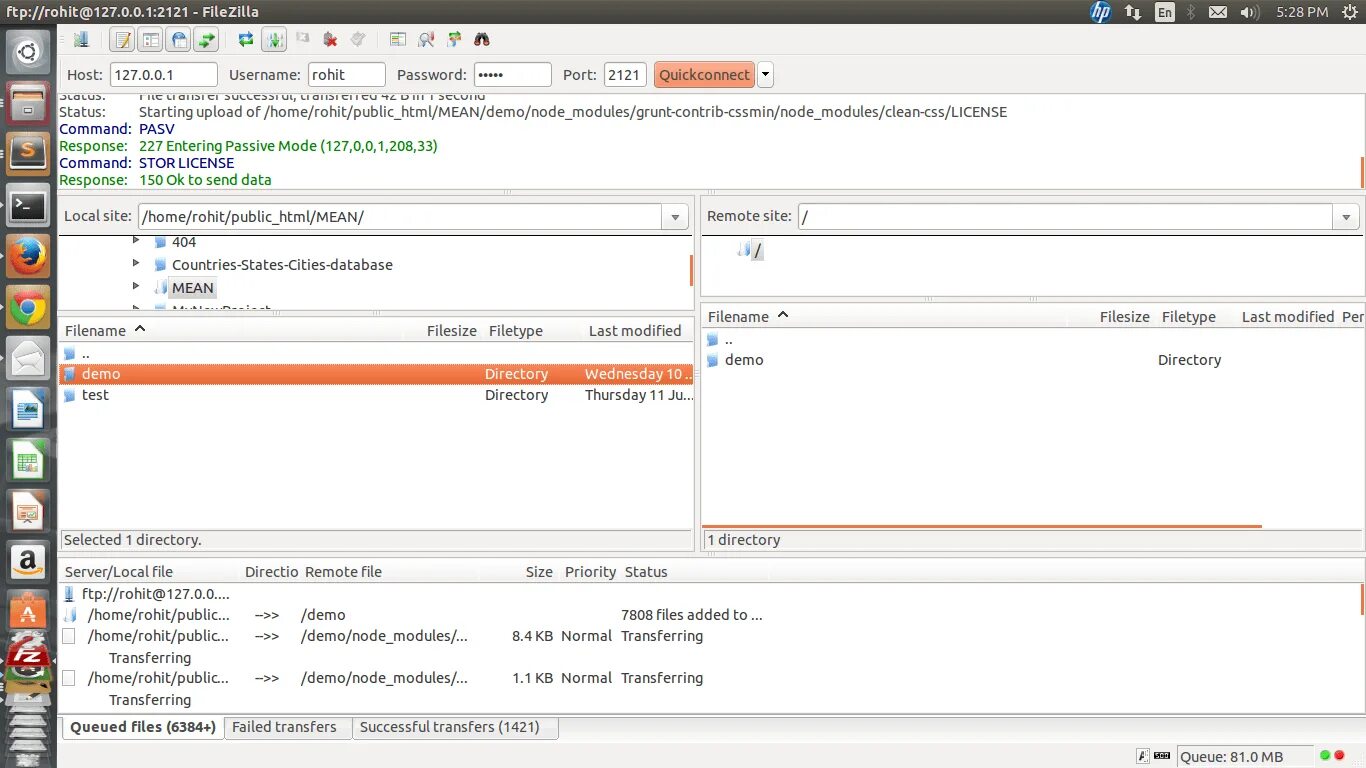Switch to the Queued files tab
This screenshot has height=768, width=1366.
143,727
